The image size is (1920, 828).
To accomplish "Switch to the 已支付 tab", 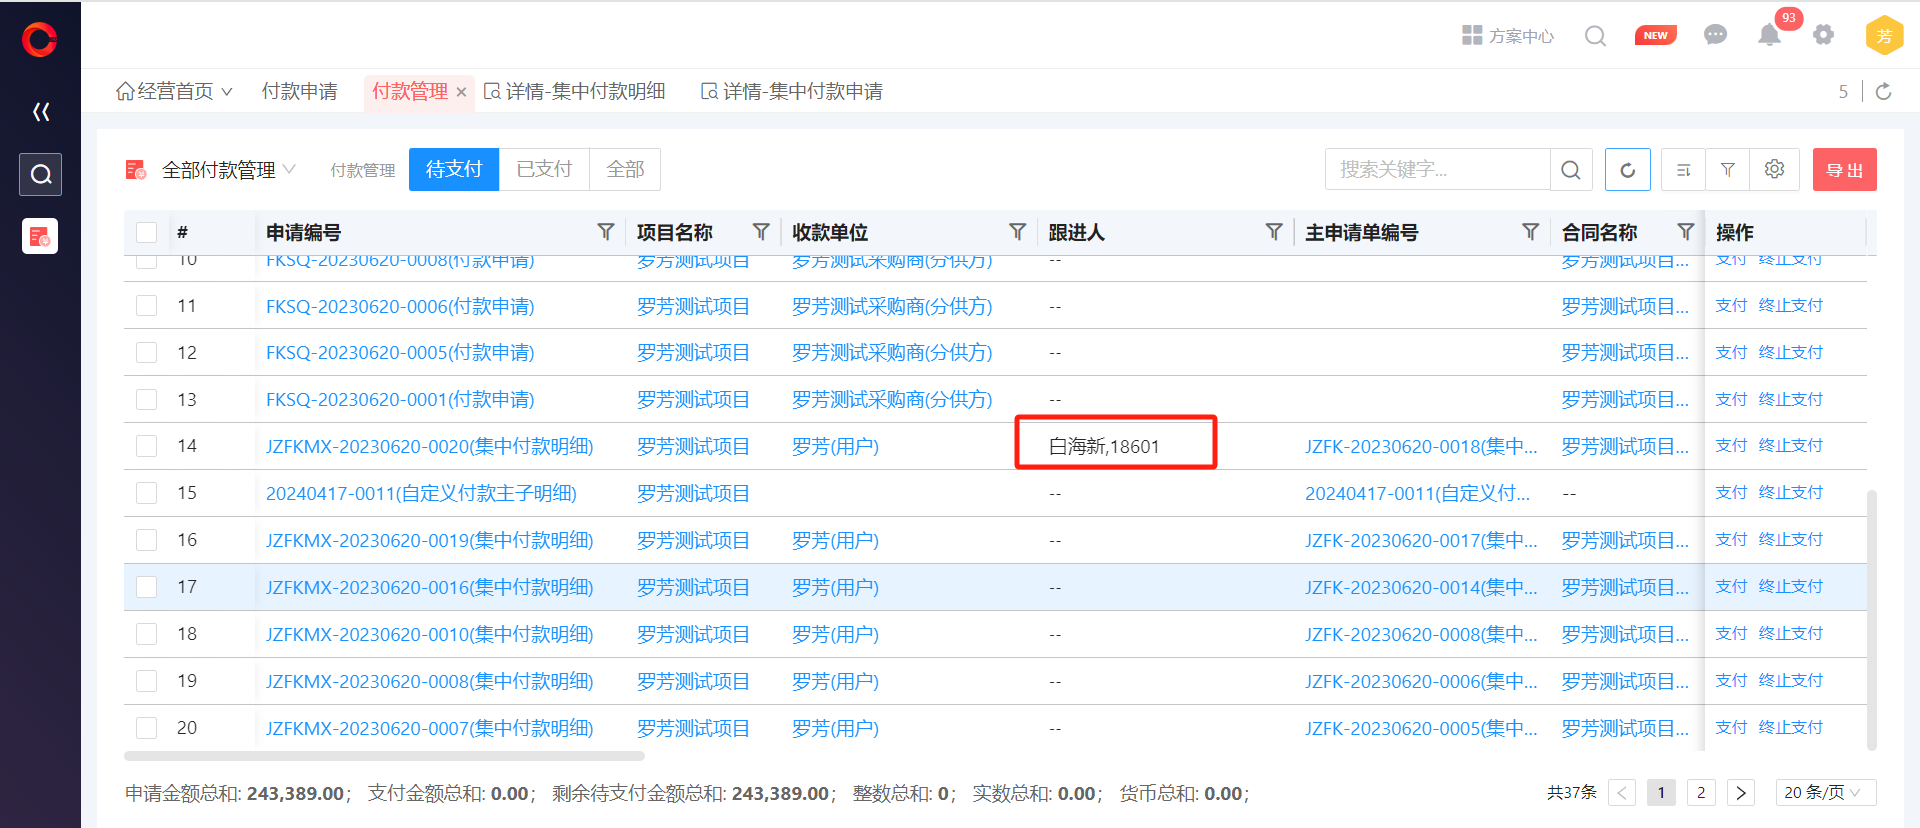I will click(x=544, y=170).
